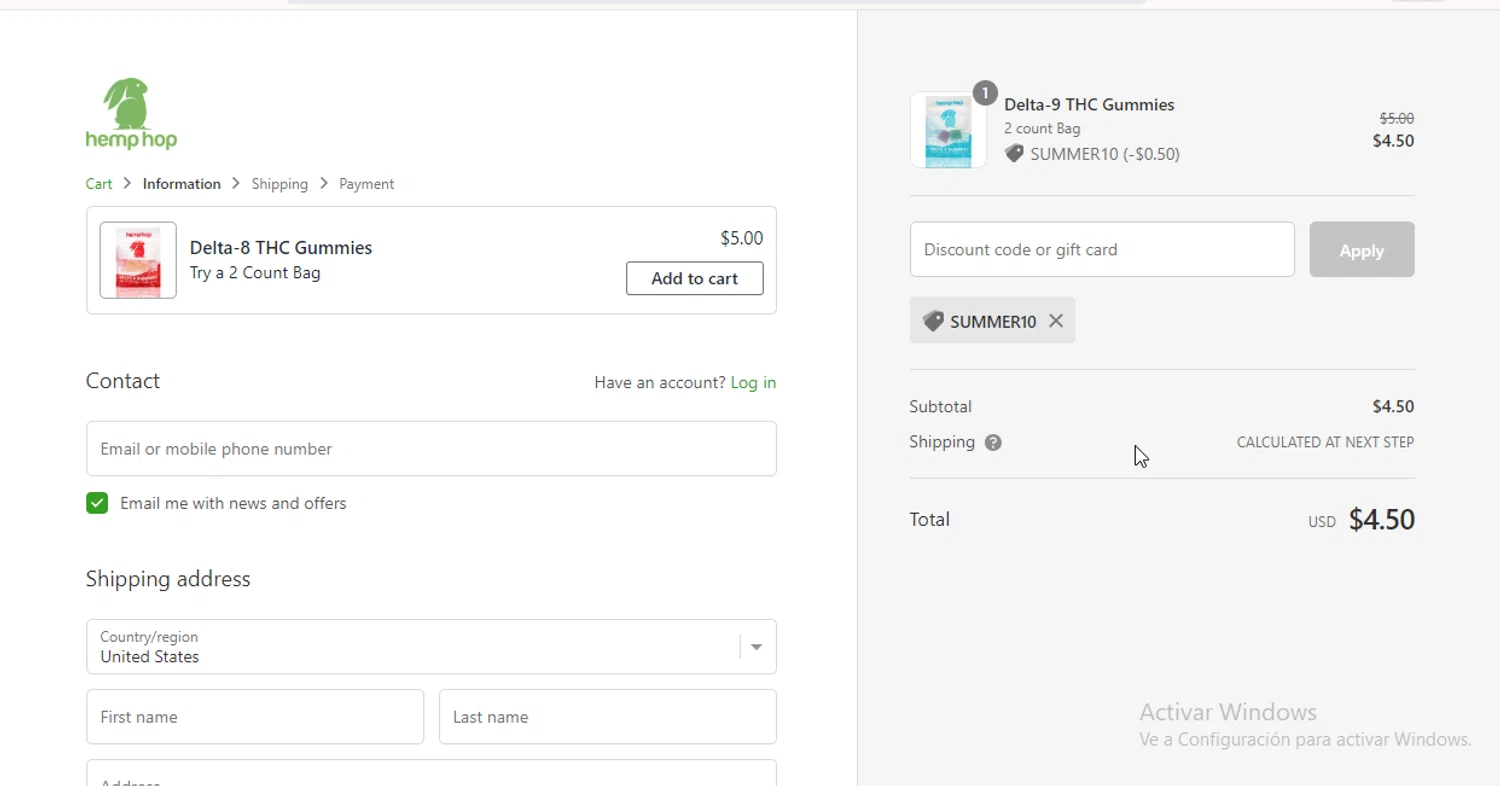Click the Apply discount button
This screenshot has height=786, width=1500.
1362,250
